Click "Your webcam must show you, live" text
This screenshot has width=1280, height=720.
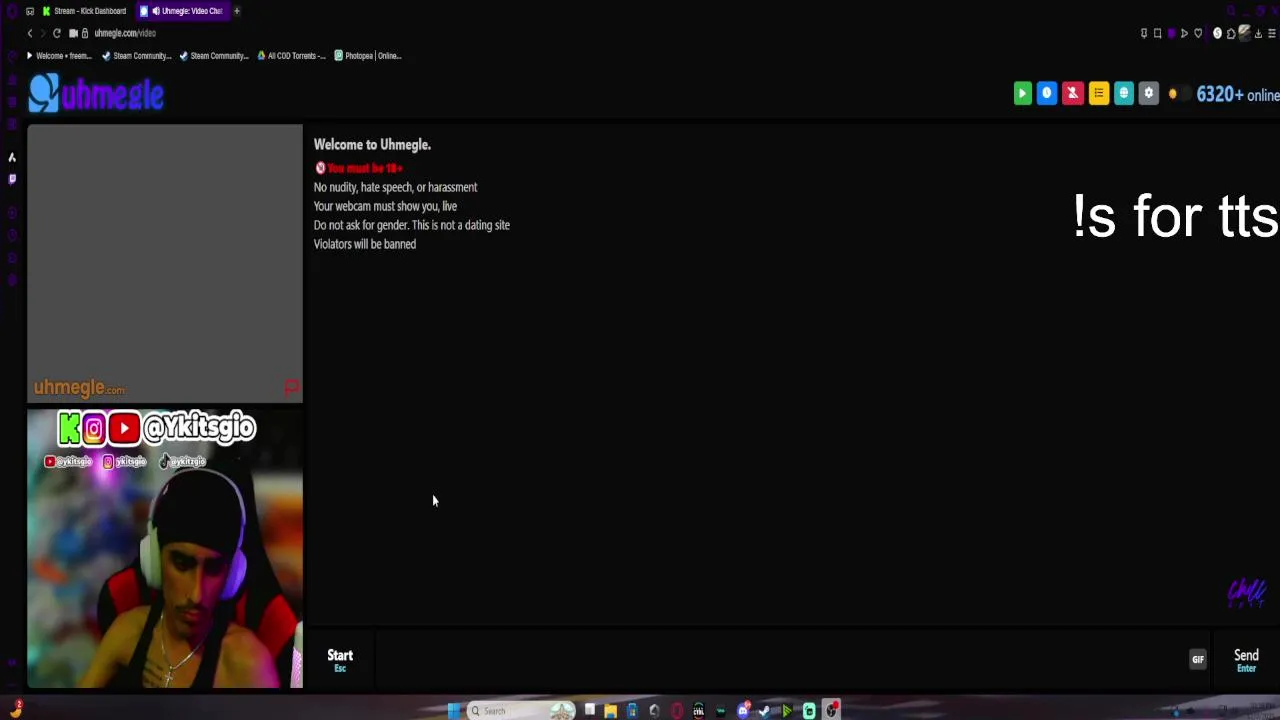pyautogui.click(x=385, y=206)
